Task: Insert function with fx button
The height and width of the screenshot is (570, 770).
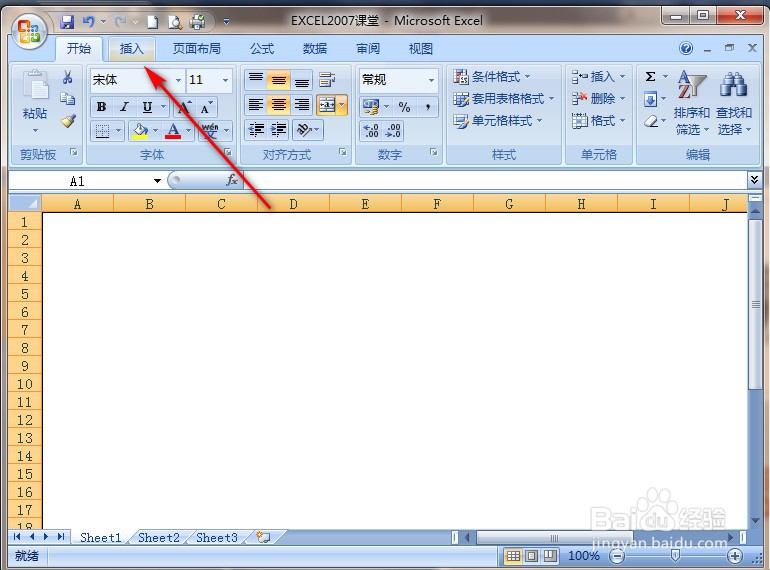Action: 231,180
